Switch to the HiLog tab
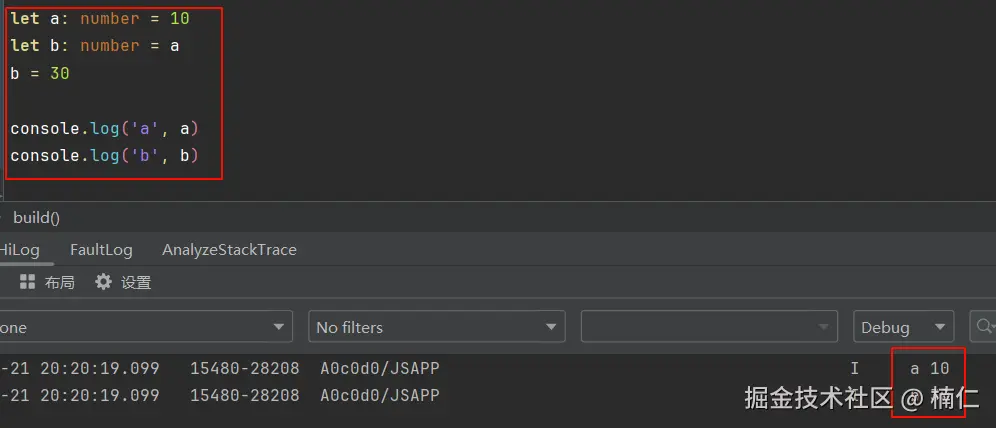The image size is (996, 428). (18, 249)
